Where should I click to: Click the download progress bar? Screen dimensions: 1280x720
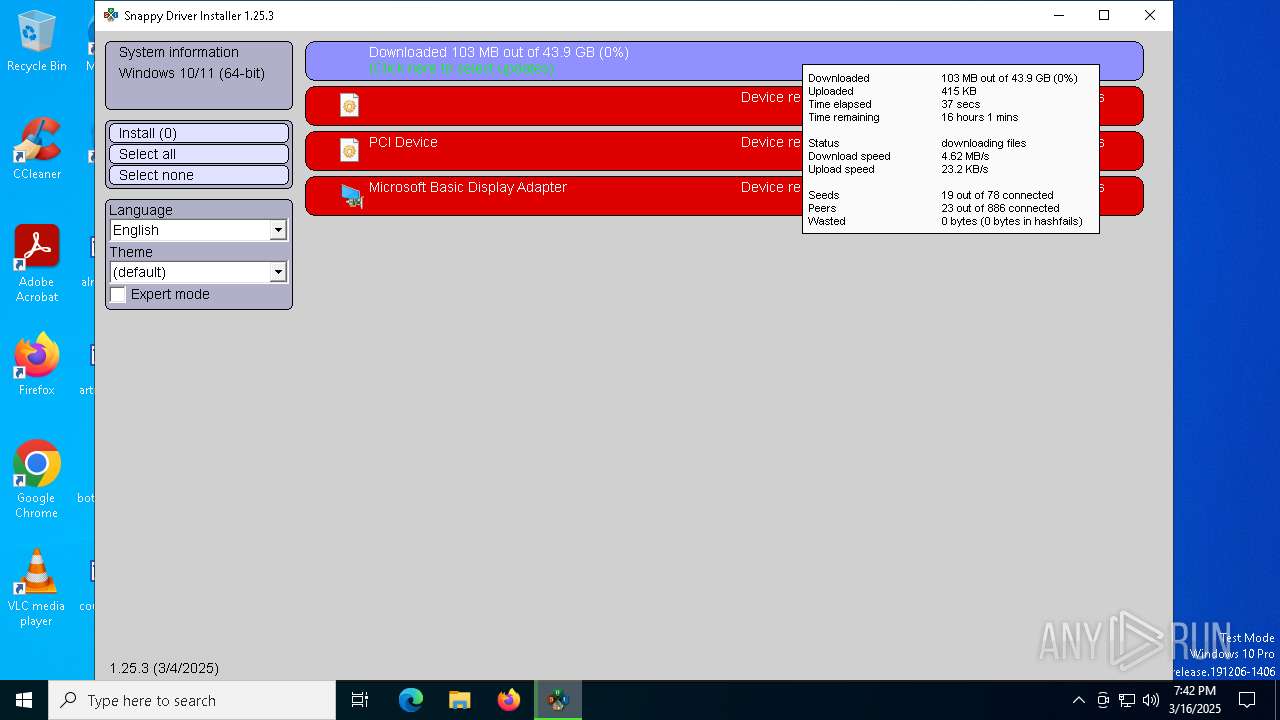pyautogui.click(x=724, y=61)
